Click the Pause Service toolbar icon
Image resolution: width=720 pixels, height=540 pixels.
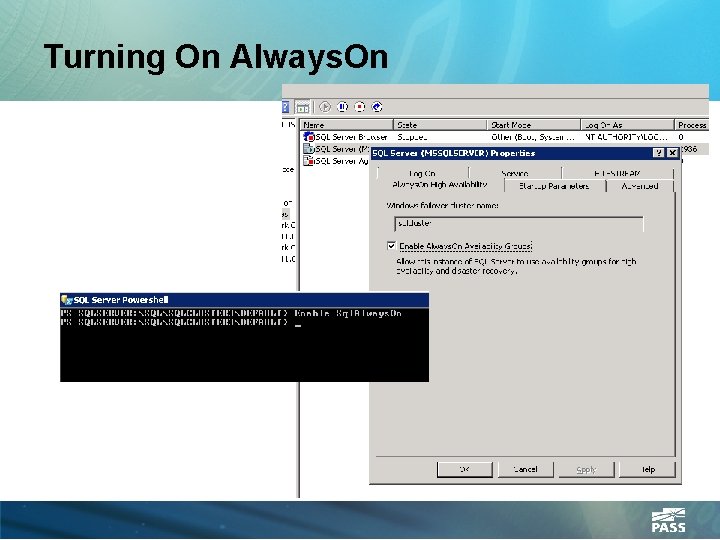[x=342, y=107]
